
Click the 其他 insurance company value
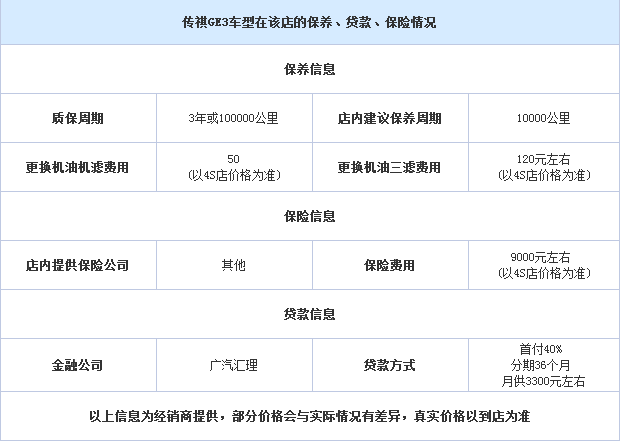[234, 266]
